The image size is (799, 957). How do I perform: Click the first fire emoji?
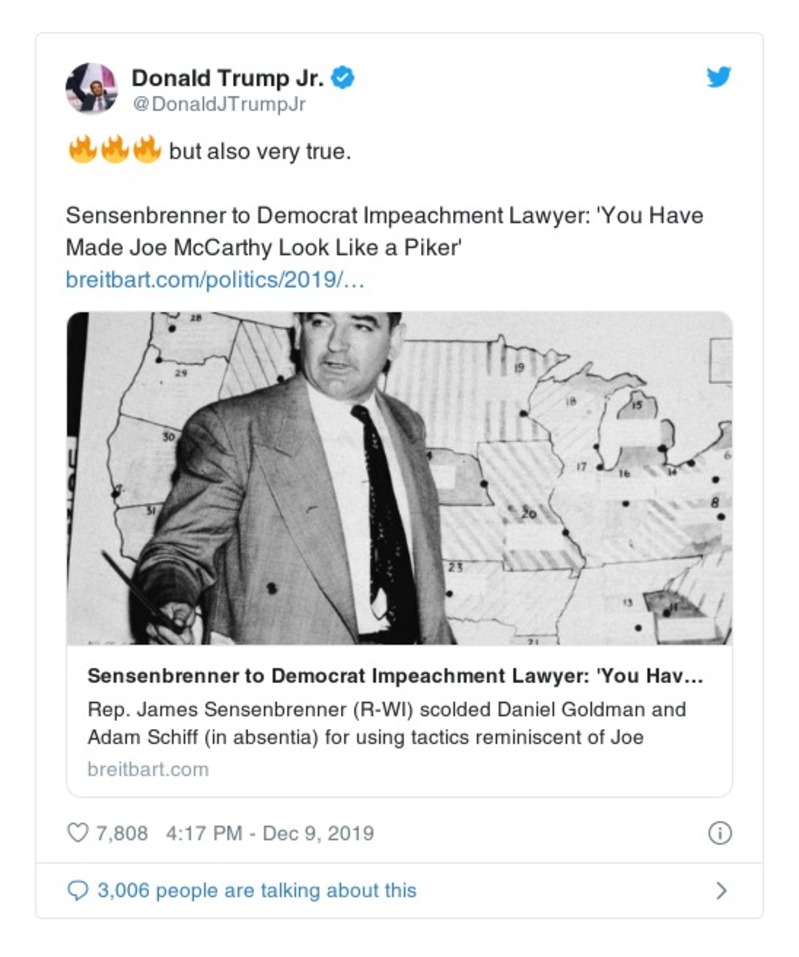[x=81, y=151]
